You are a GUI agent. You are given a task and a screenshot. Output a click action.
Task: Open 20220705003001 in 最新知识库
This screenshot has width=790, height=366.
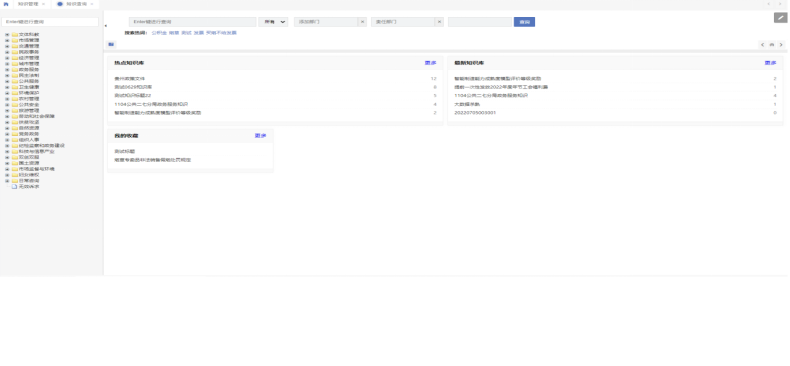click(x=475, y=113)
